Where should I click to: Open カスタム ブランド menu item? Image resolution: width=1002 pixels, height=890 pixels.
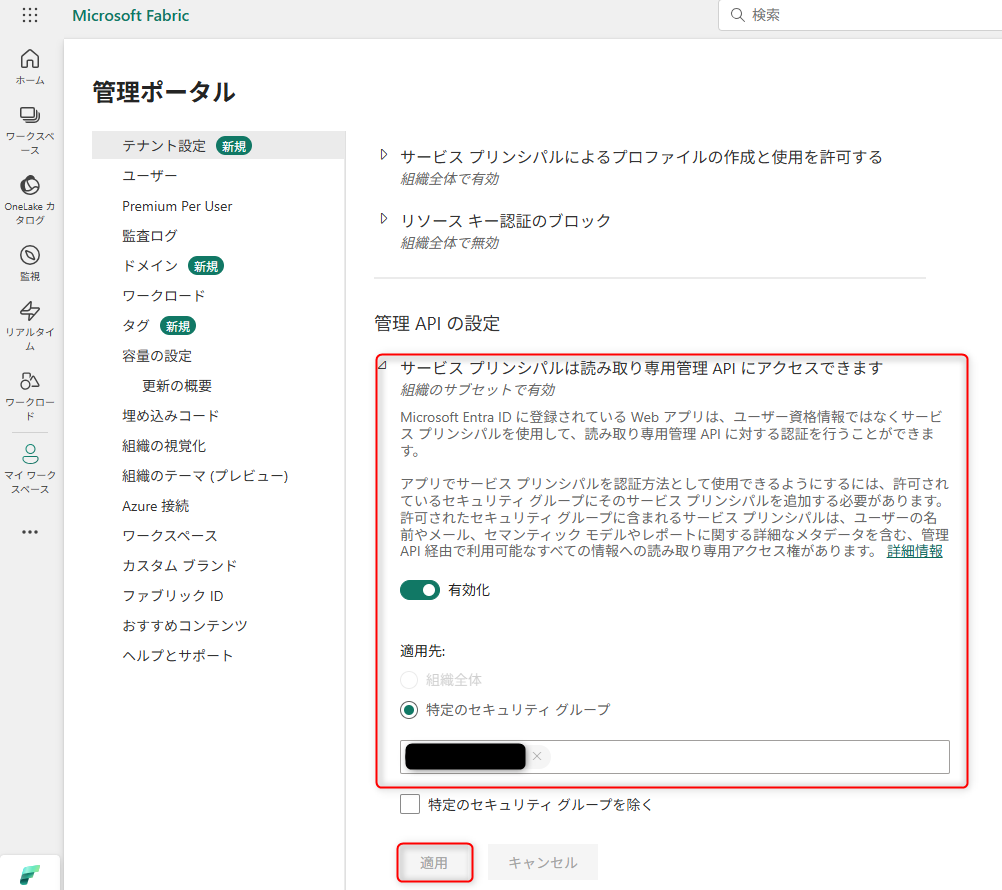pos(179,566)
